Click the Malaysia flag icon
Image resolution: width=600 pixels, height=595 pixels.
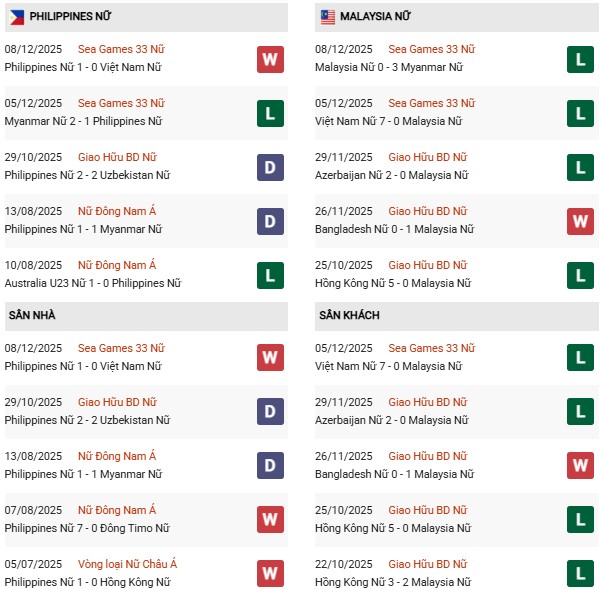click(327, 17)
